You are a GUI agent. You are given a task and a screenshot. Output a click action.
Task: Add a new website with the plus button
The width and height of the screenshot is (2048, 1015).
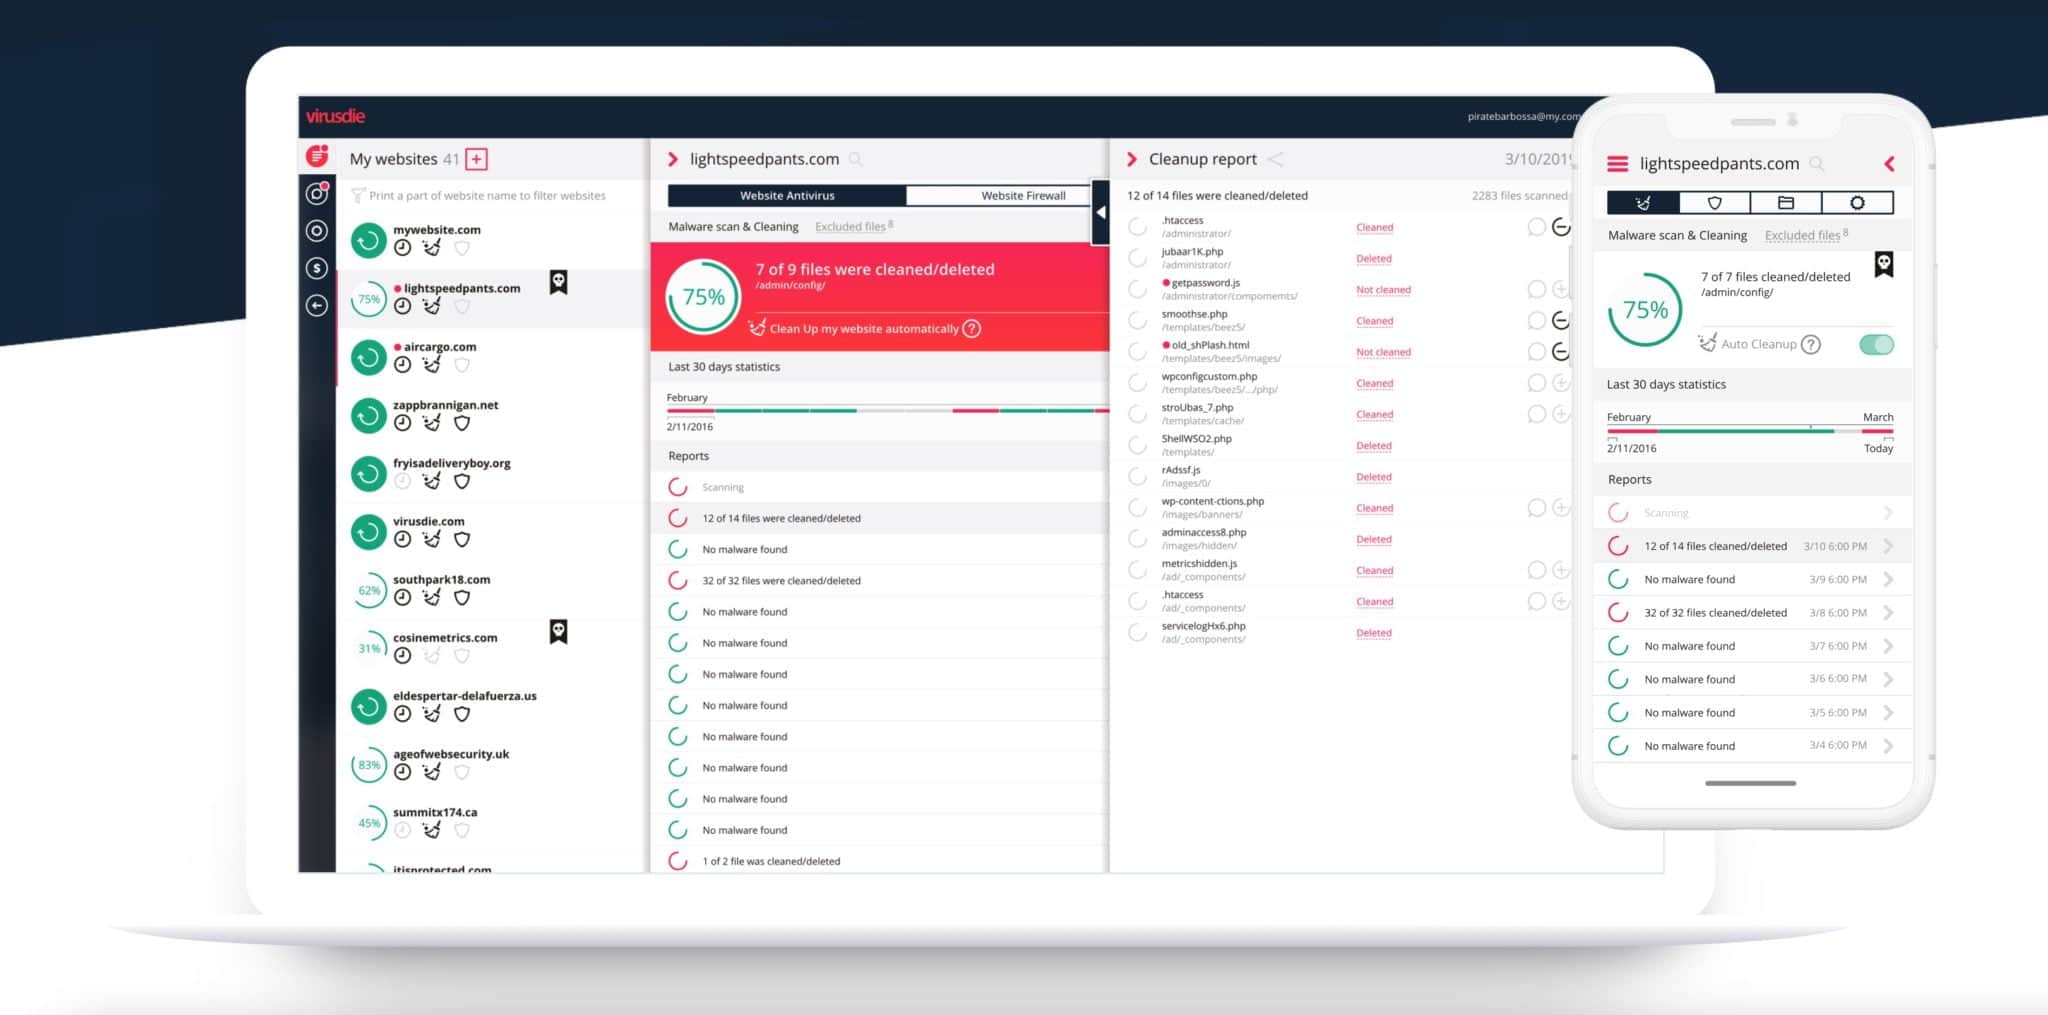click(477, 159)
